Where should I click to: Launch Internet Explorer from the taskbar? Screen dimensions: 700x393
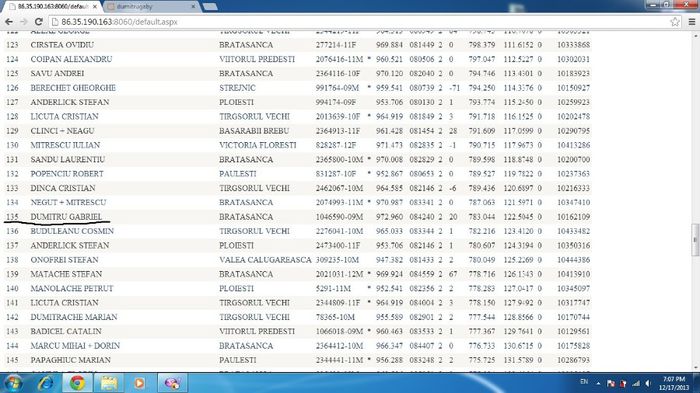point(46,383)
